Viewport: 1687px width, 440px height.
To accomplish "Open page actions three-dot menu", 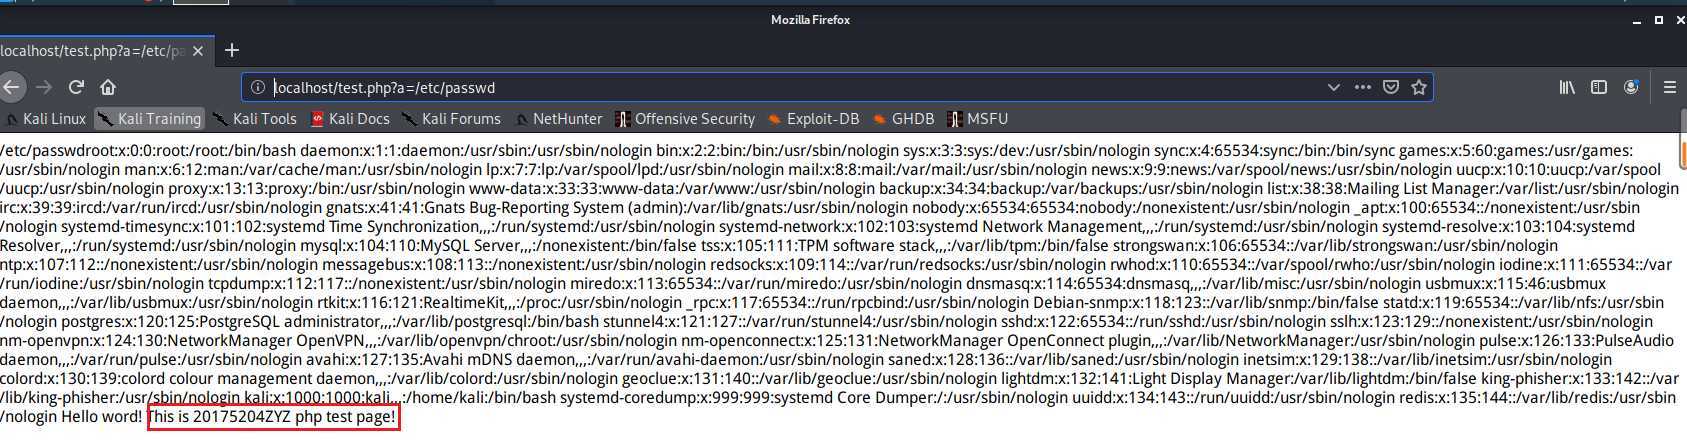I will click(x=1362, y=87).
